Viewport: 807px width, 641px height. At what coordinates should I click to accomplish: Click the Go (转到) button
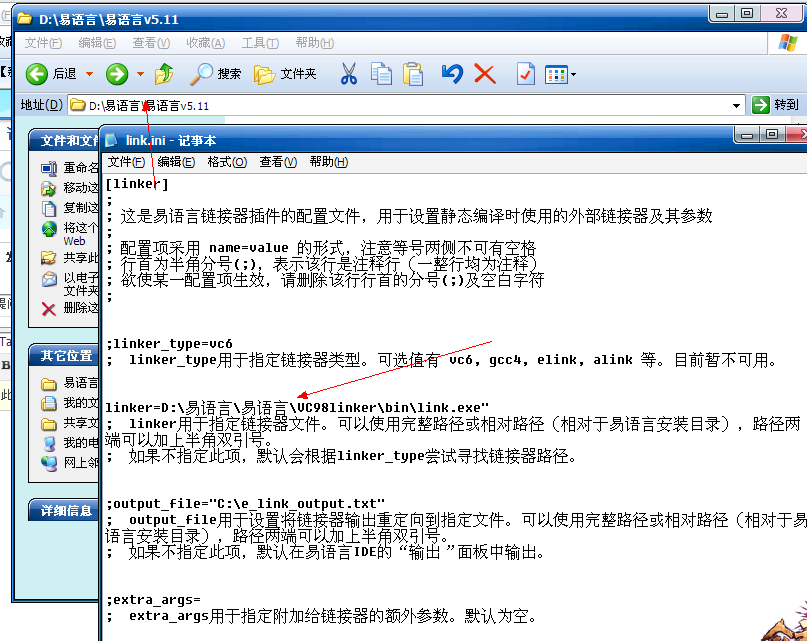(x=777, y=105)
